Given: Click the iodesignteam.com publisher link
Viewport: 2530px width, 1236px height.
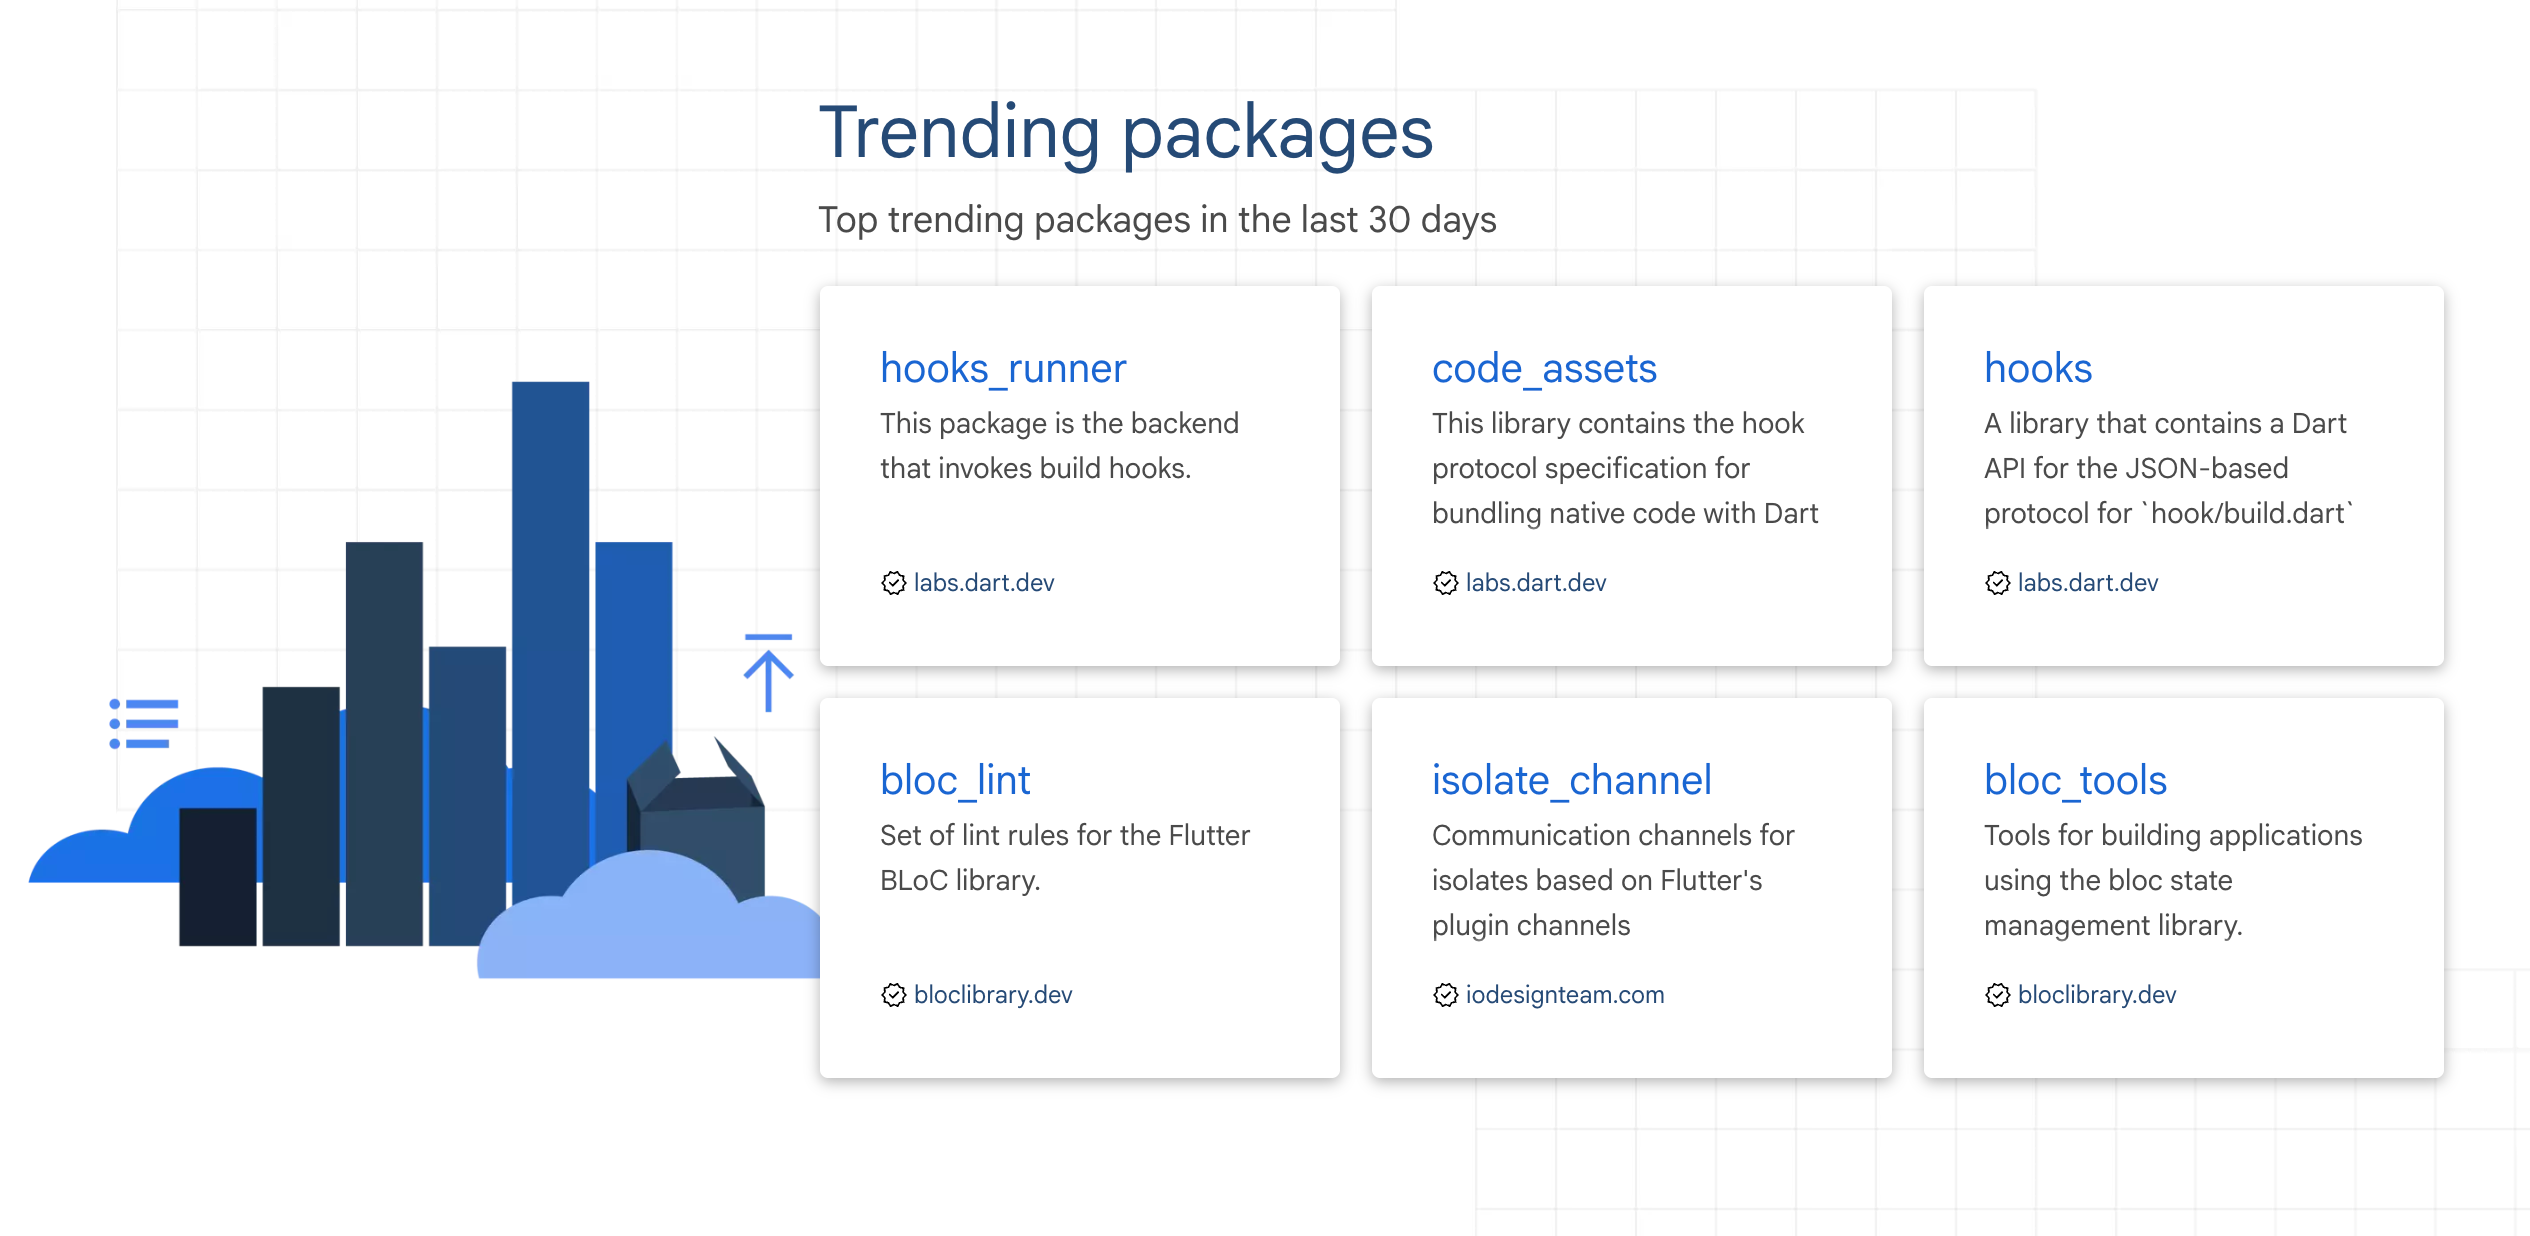Looking at the screenshot, I should (x=1565, y=995).
